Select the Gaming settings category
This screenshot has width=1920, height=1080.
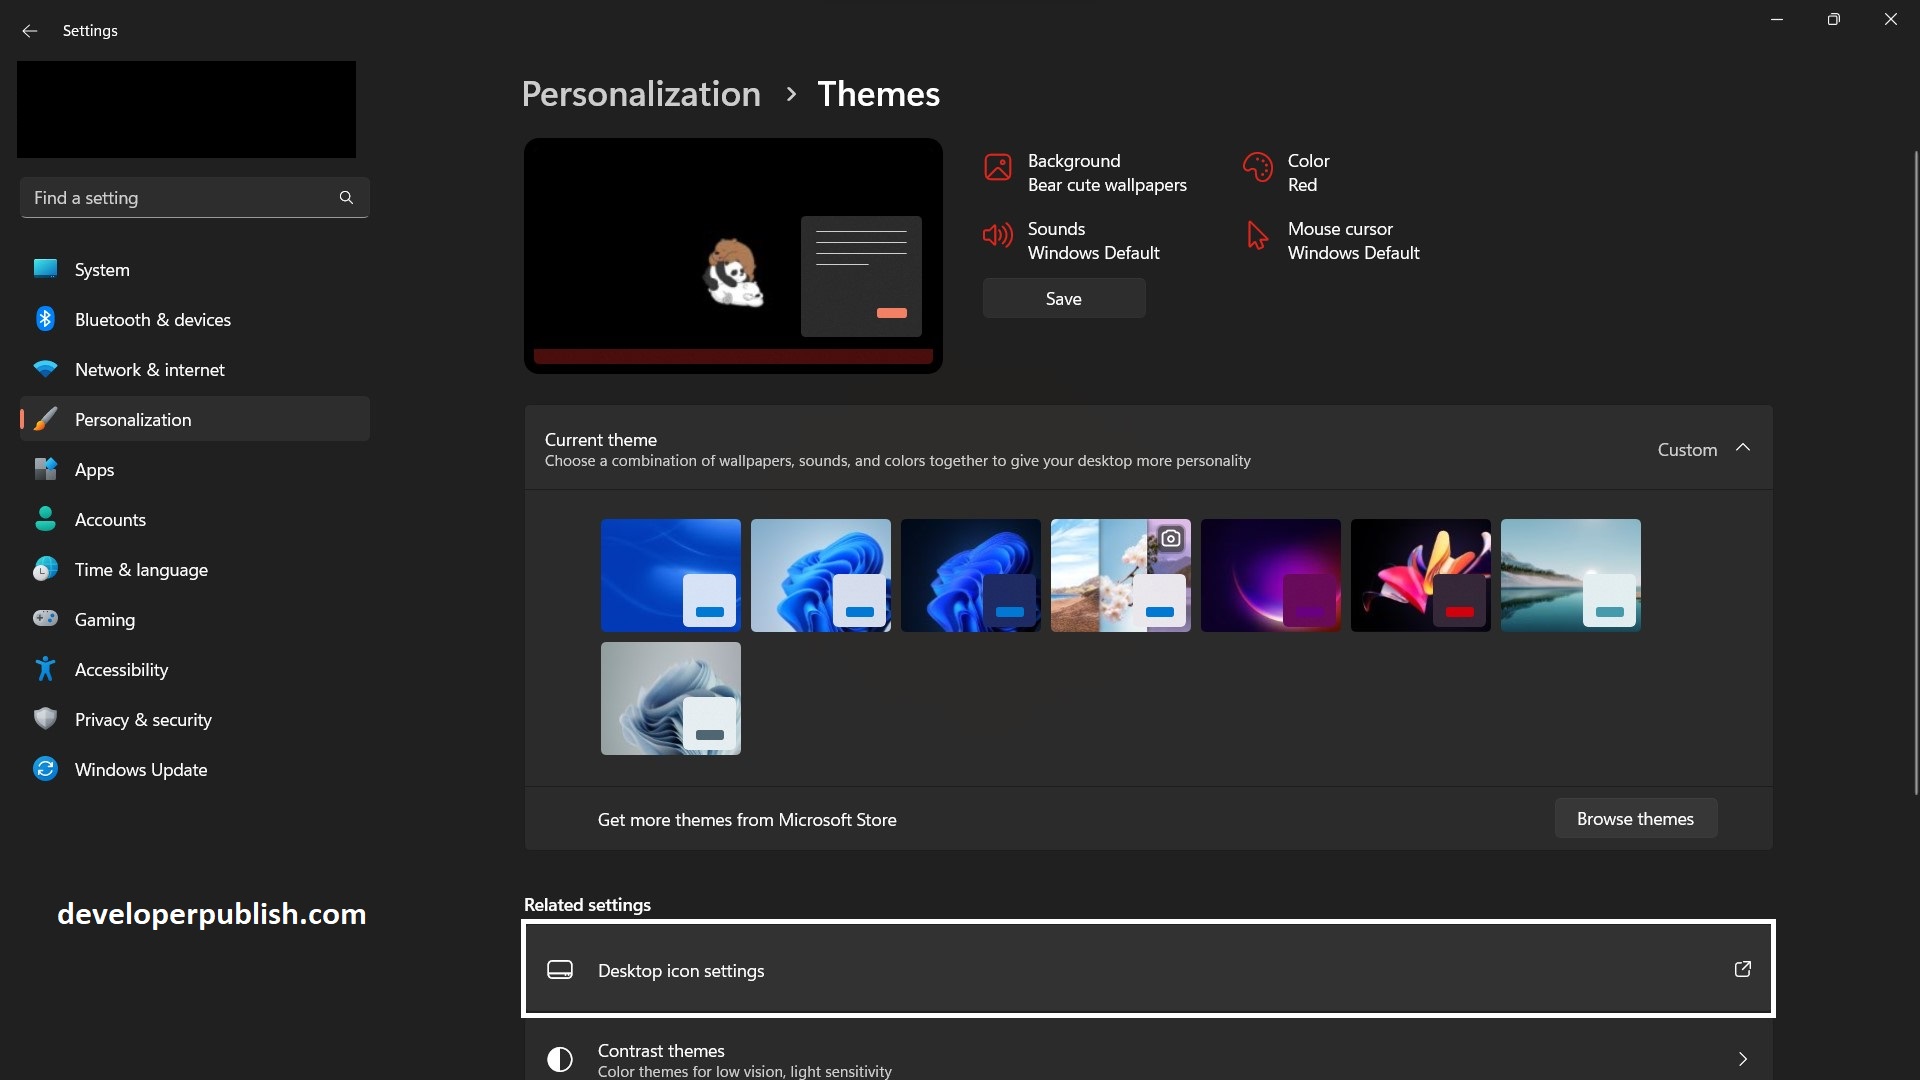104,619
